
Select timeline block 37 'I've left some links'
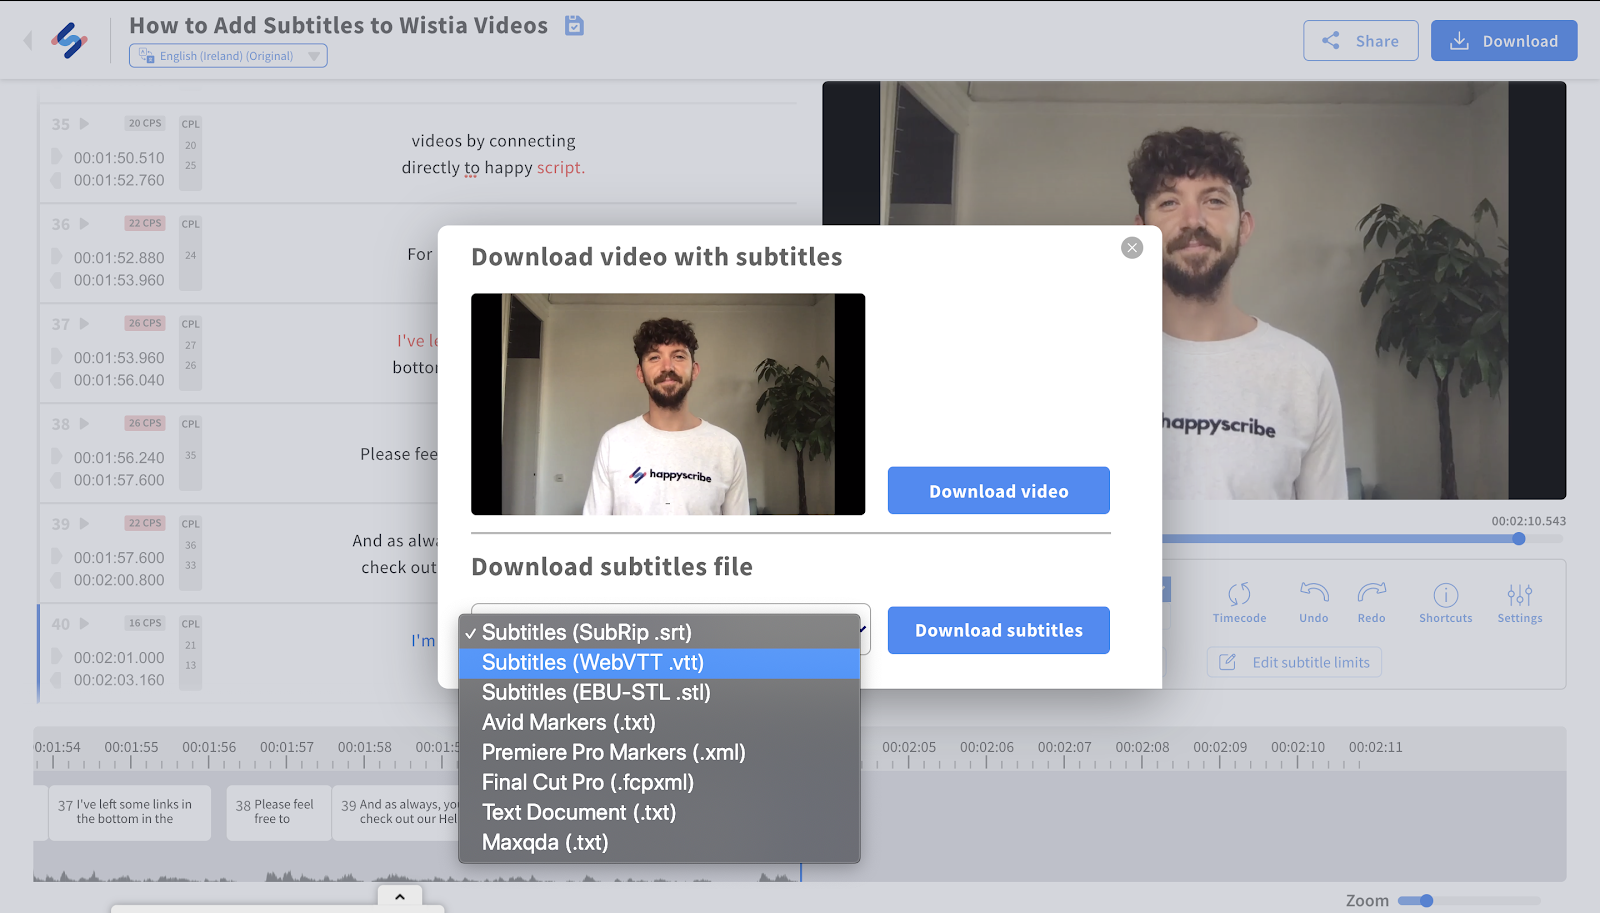(x=130, y=812)
